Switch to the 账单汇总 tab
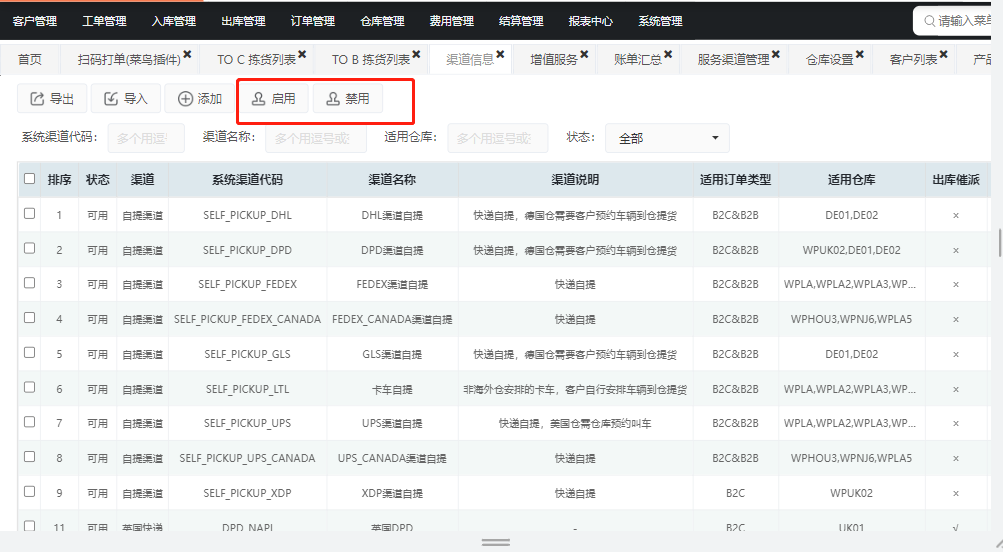1003x552 pixels. point(638,59)
